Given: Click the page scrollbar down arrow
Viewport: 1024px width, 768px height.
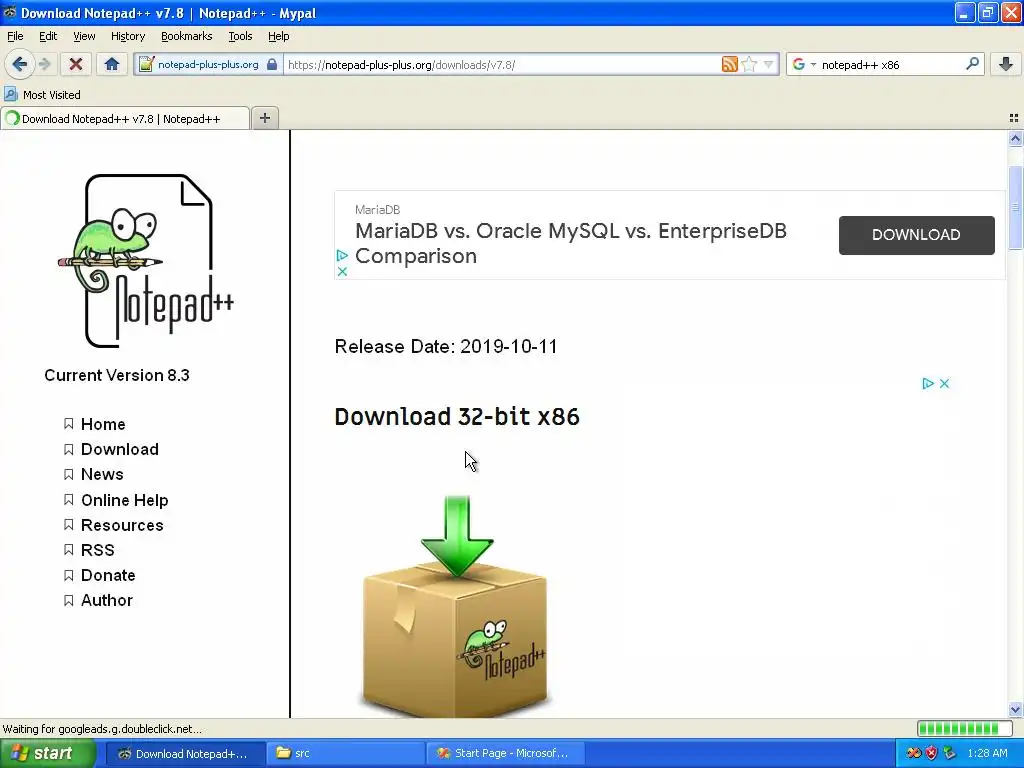Looking at the screenshot, I should point(1015,709).
